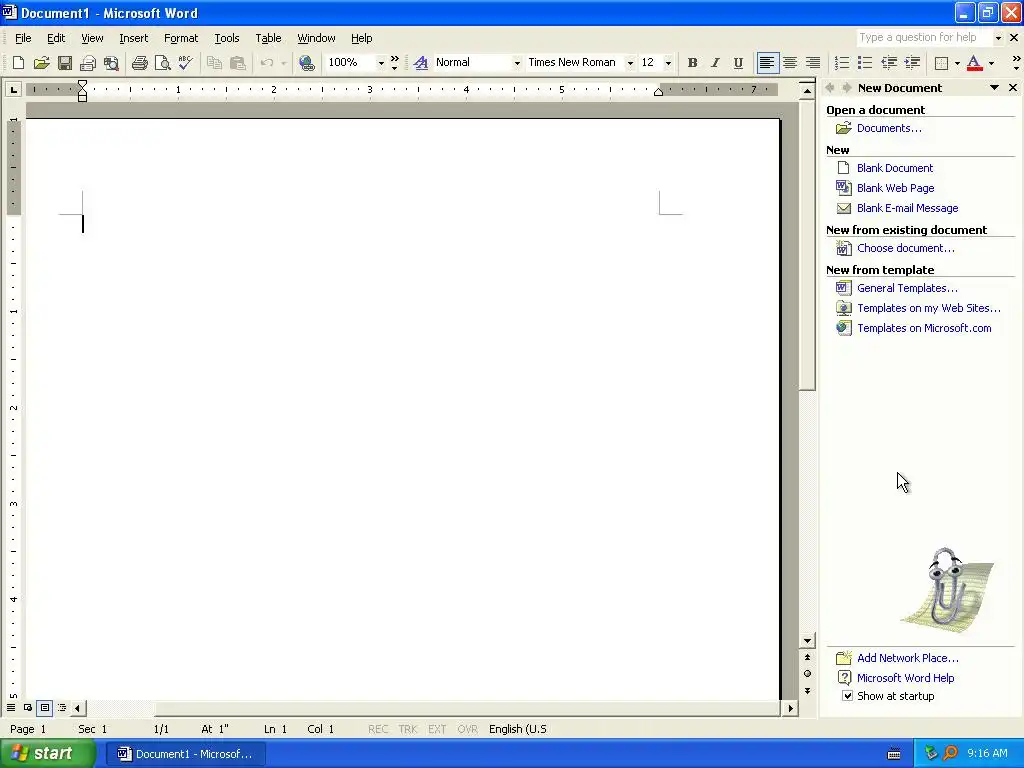Open the Times New Roman font dropdown
The width and height of the screenshot is (1024, 768).
630,63
